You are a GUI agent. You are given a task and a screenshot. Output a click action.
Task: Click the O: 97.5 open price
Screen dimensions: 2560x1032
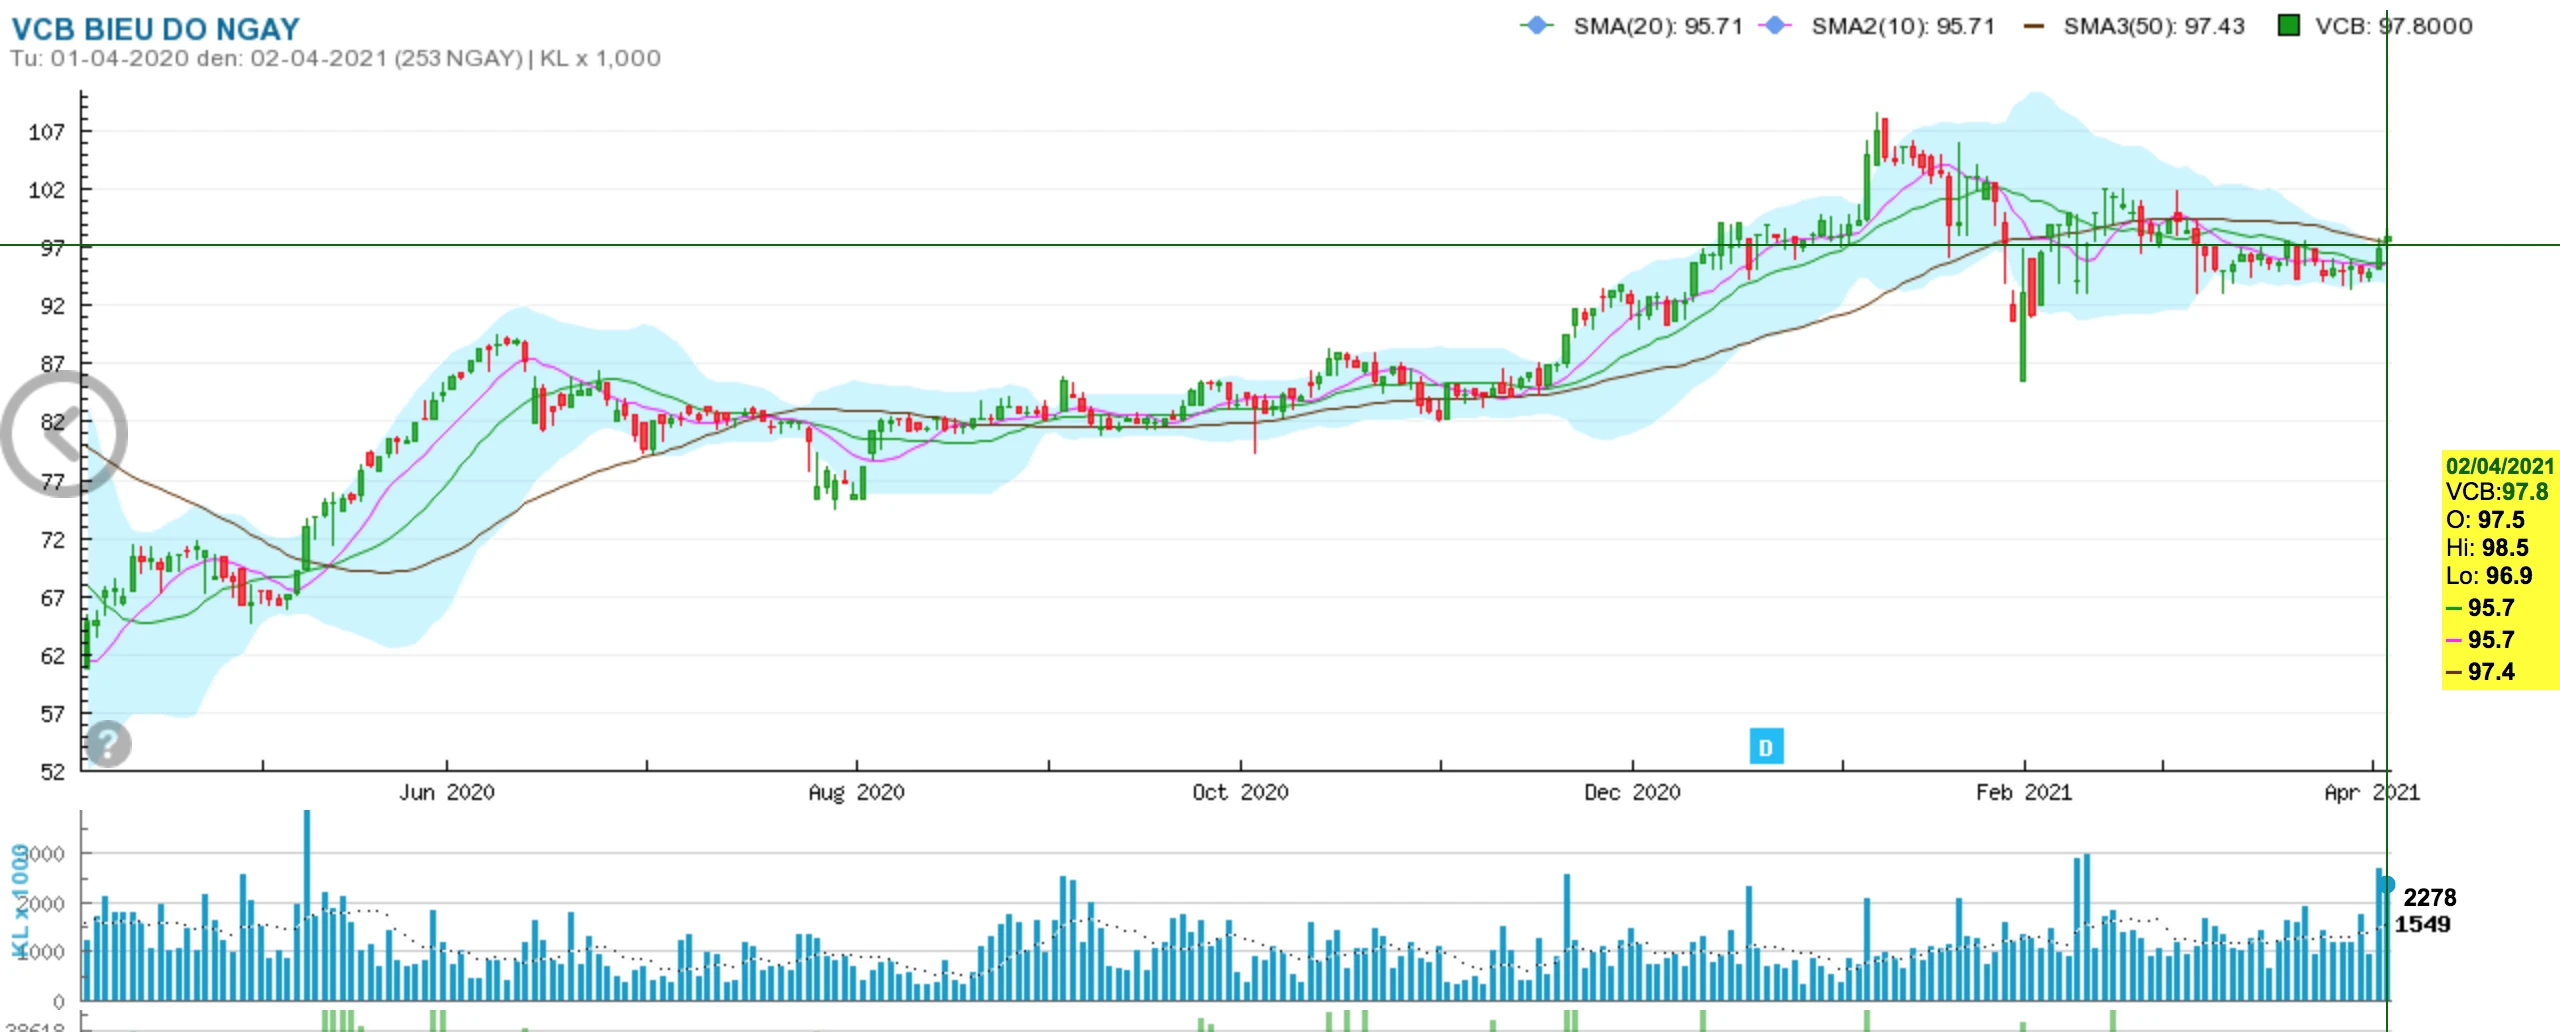(2485, 520)
